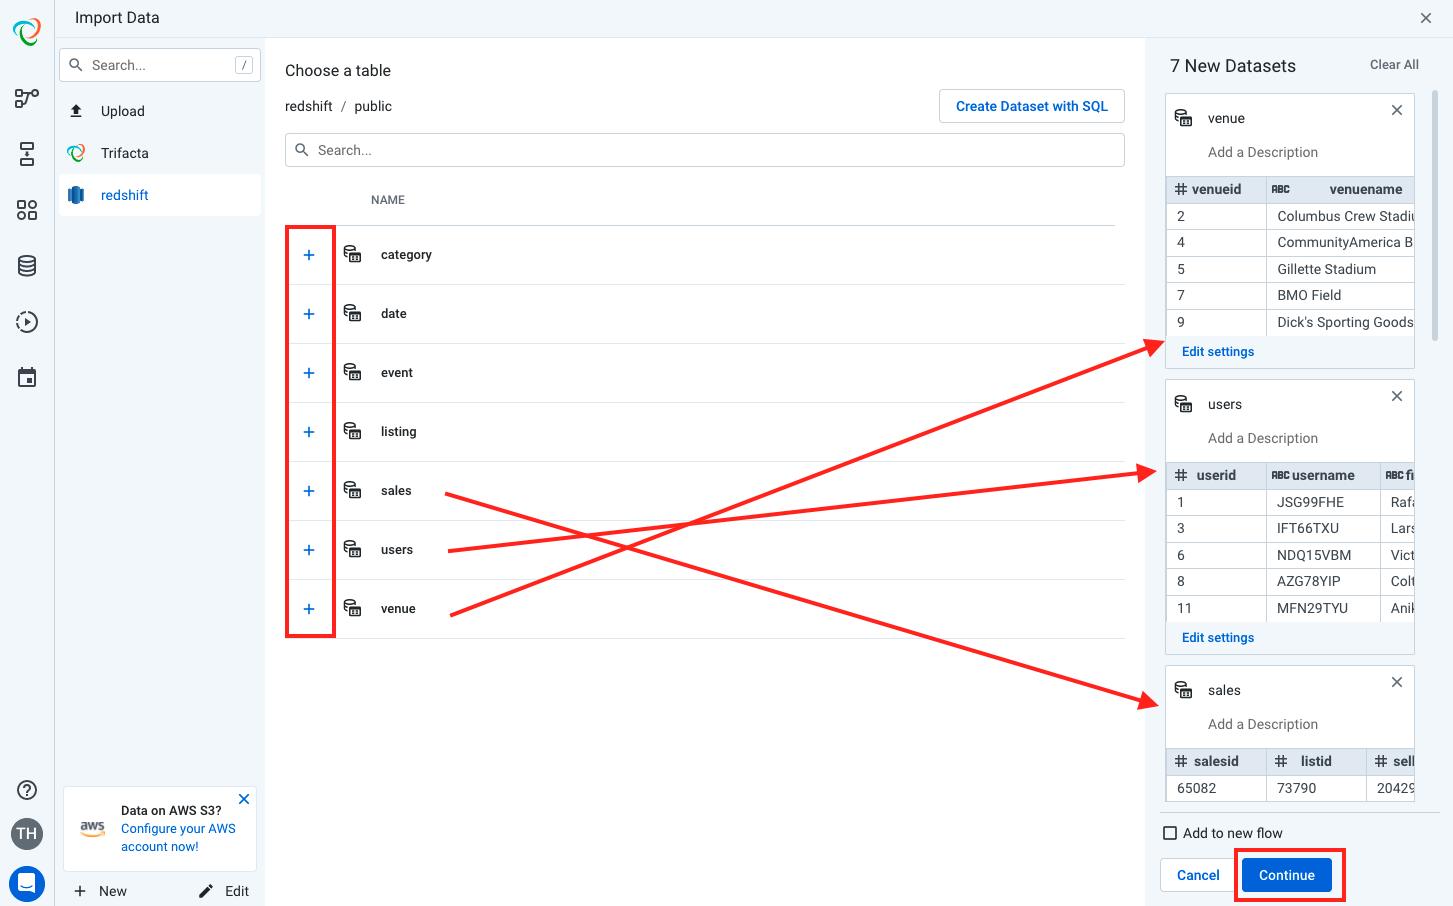Add the category table with its plus toggle

(309, 254)
